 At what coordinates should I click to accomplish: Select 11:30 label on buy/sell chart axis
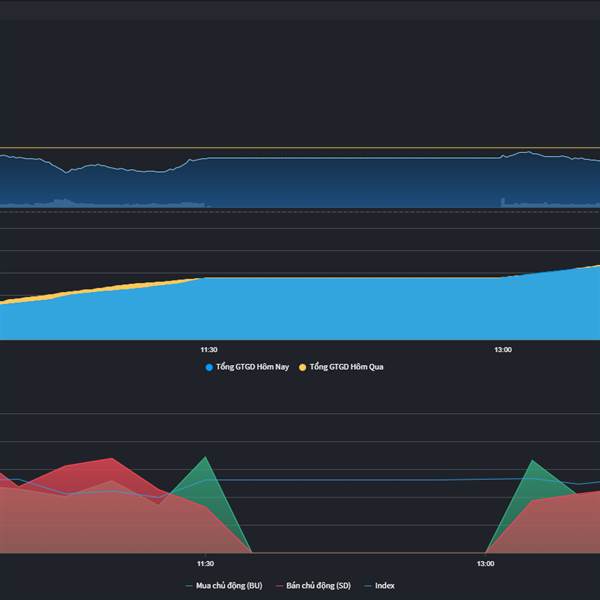[x=205, y=564]
